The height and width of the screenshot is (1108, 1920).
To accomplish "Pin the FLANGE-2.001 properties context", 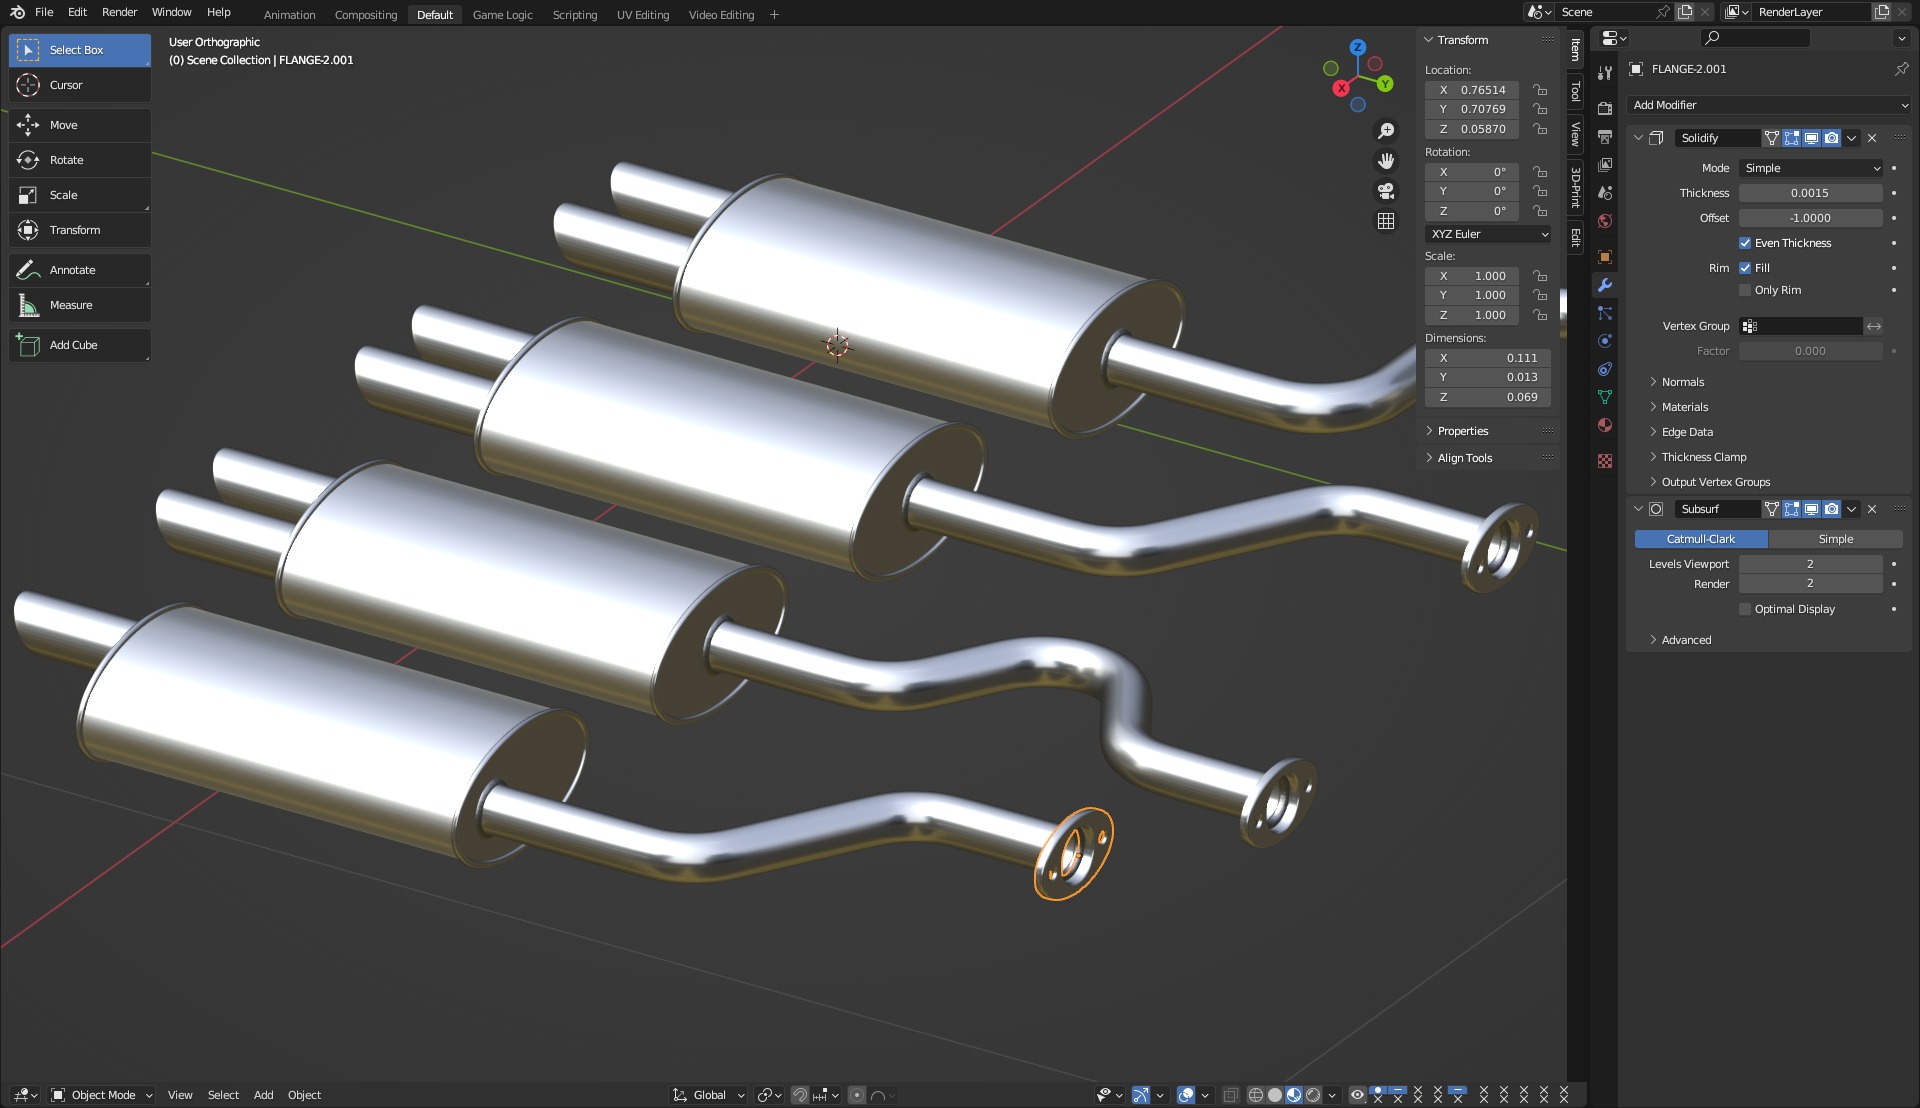I will (1901, 69).
